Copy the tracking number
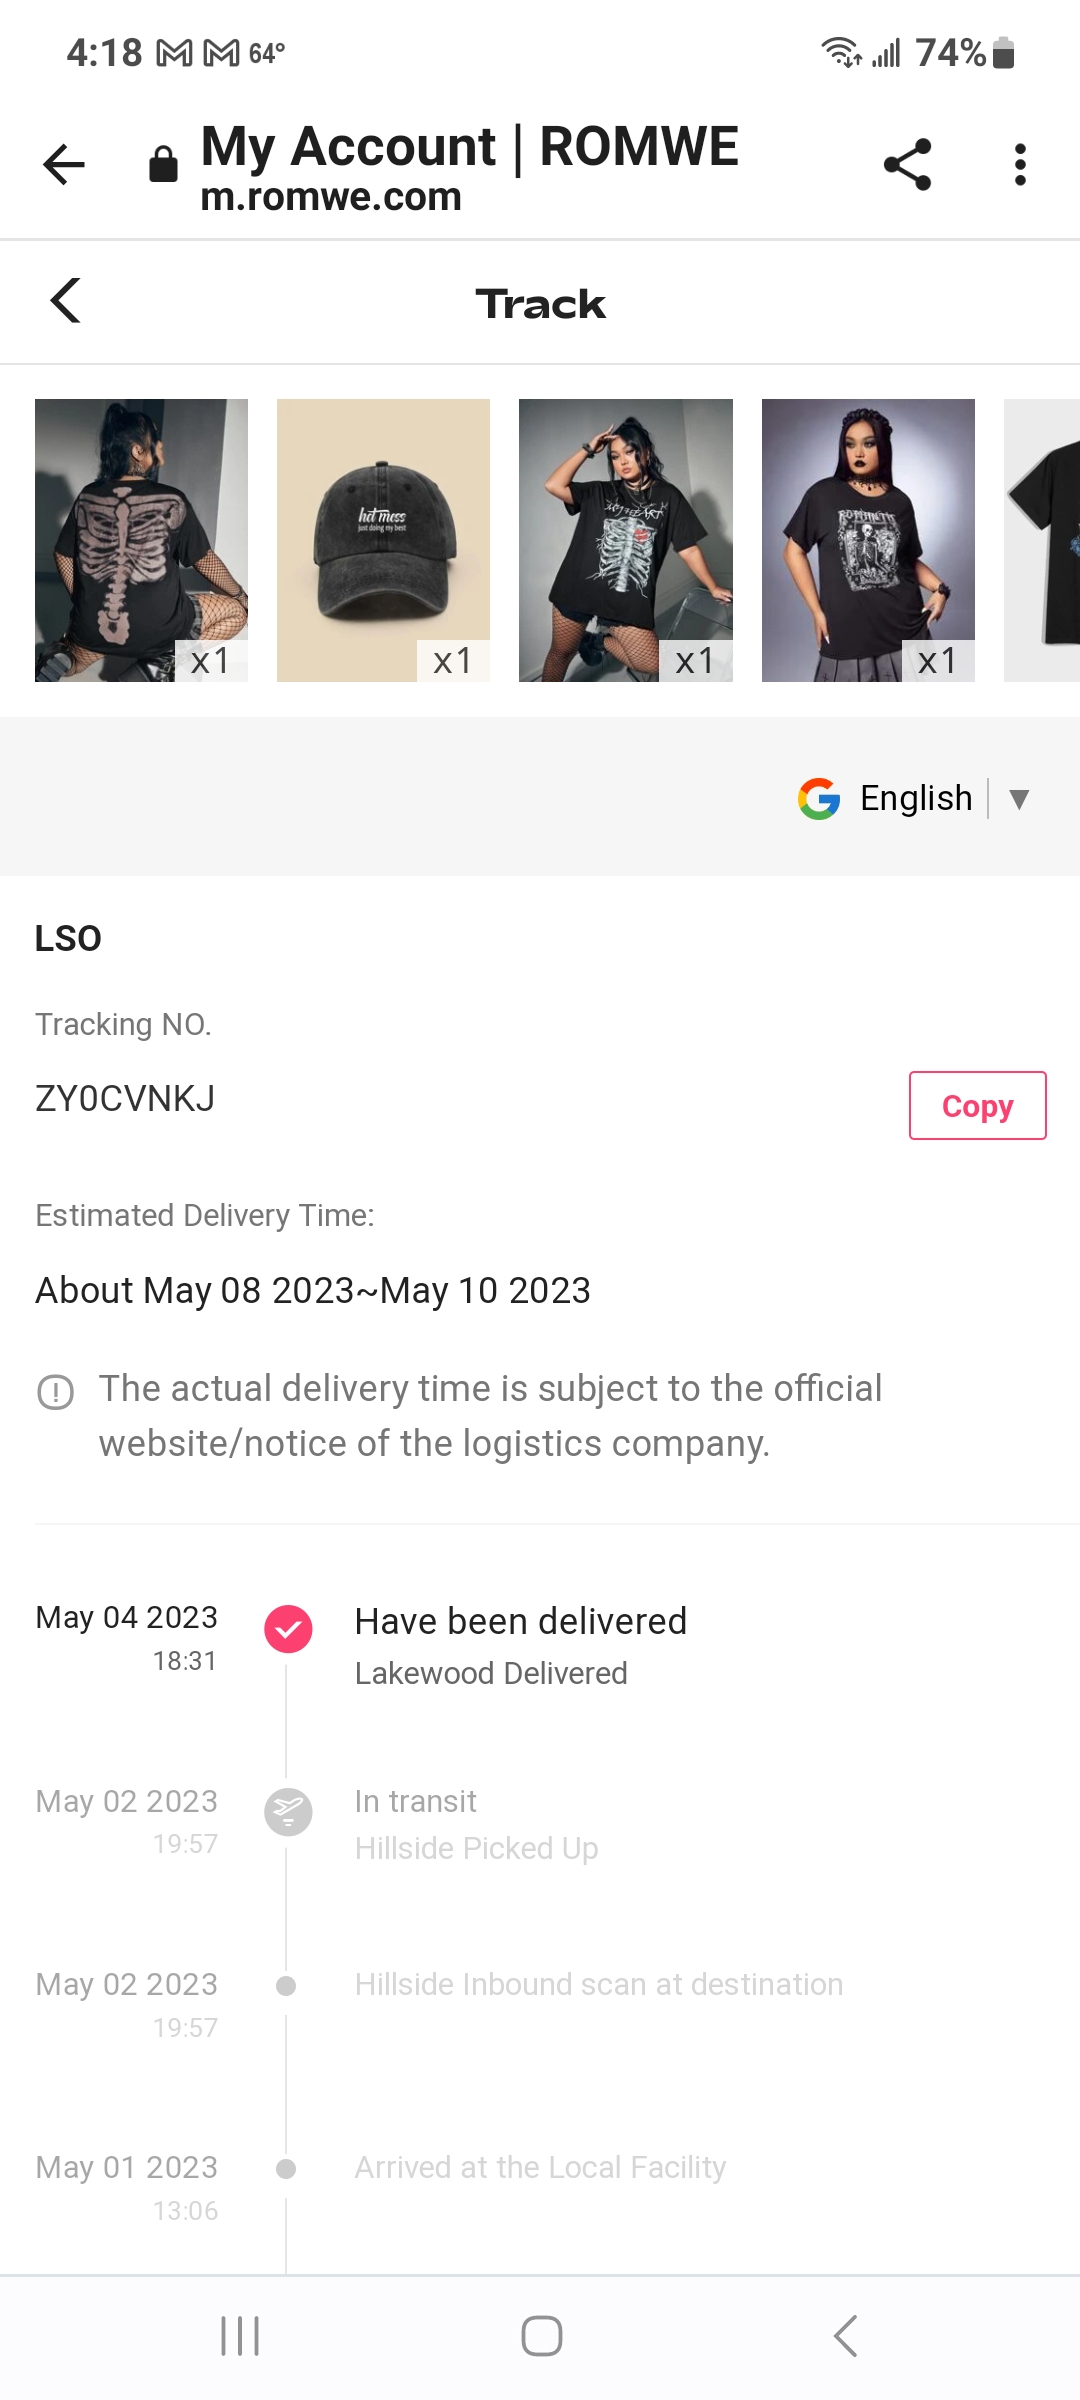Screen dimensions: 1080x2400 coord(977,1106)
